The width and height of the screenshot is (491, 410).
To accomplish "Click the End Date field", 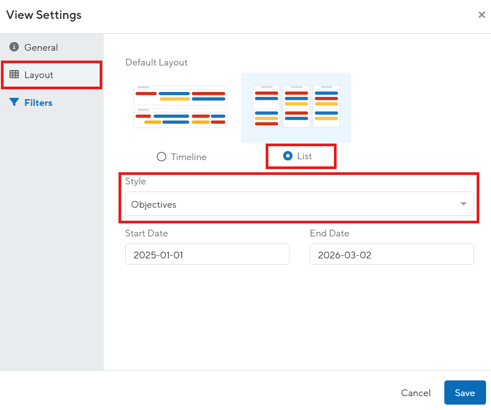I will click(x=391, y=255).
